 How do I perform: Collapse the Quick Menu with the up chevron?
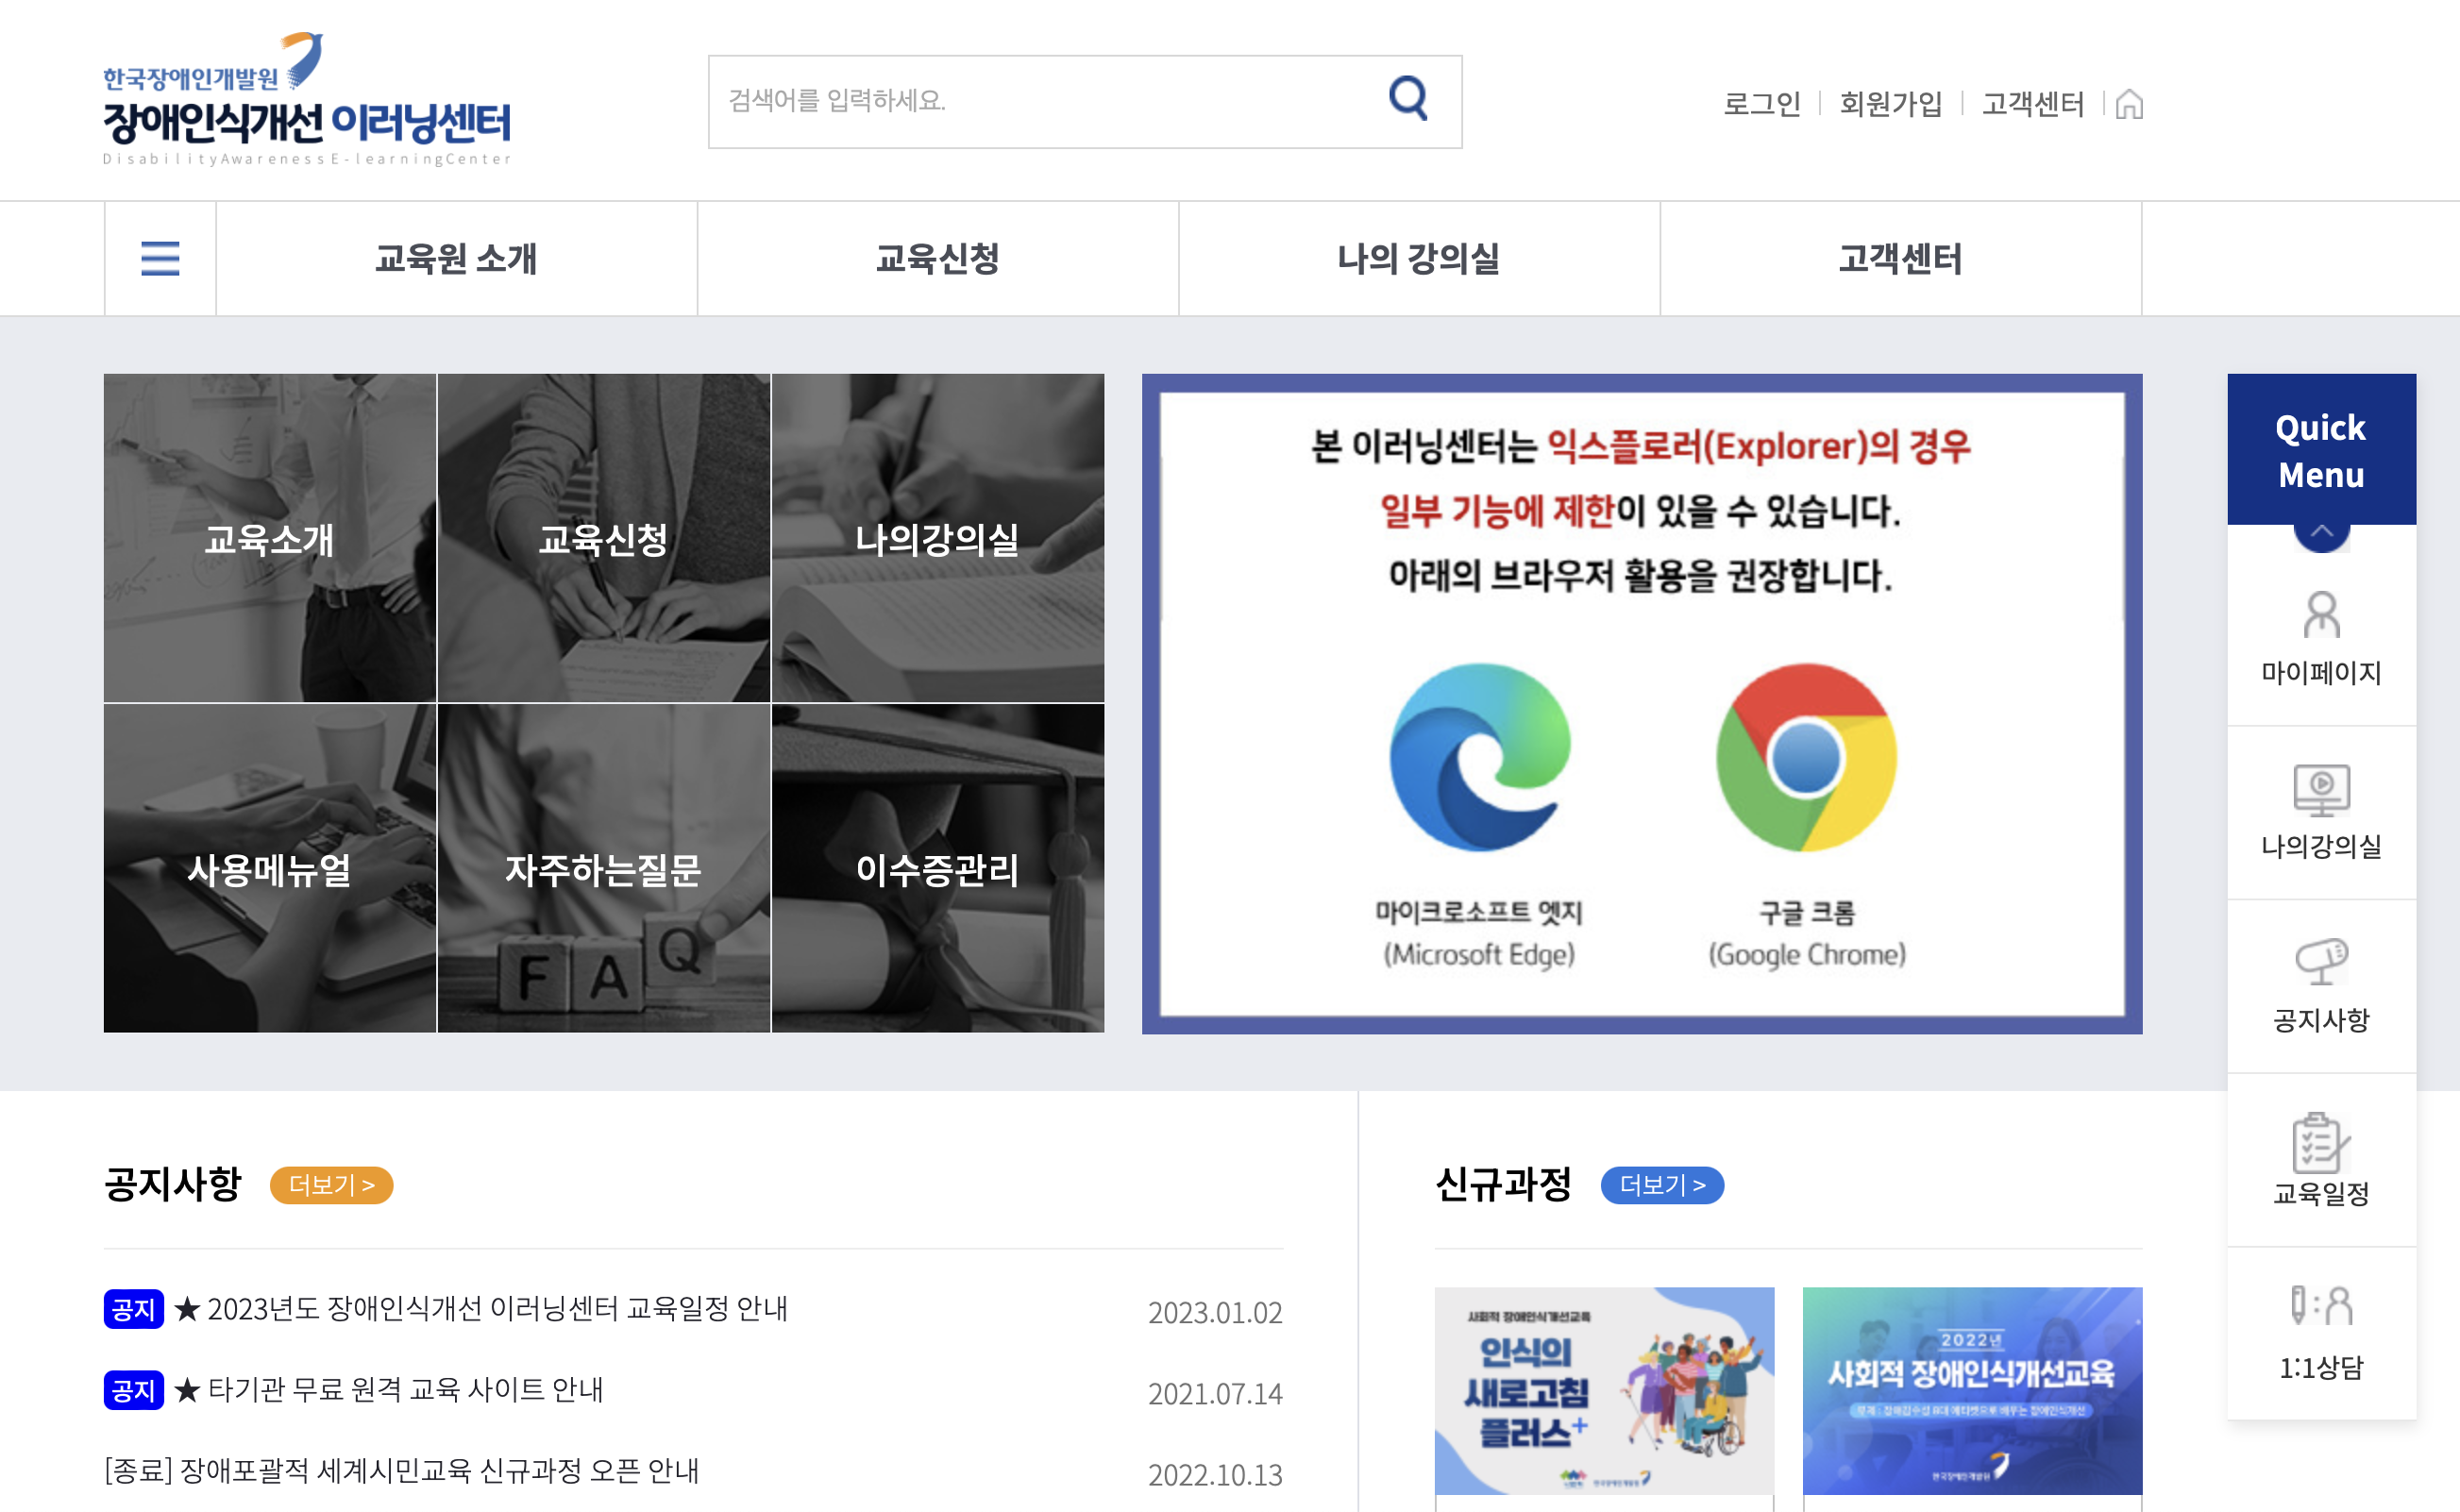2322,530
